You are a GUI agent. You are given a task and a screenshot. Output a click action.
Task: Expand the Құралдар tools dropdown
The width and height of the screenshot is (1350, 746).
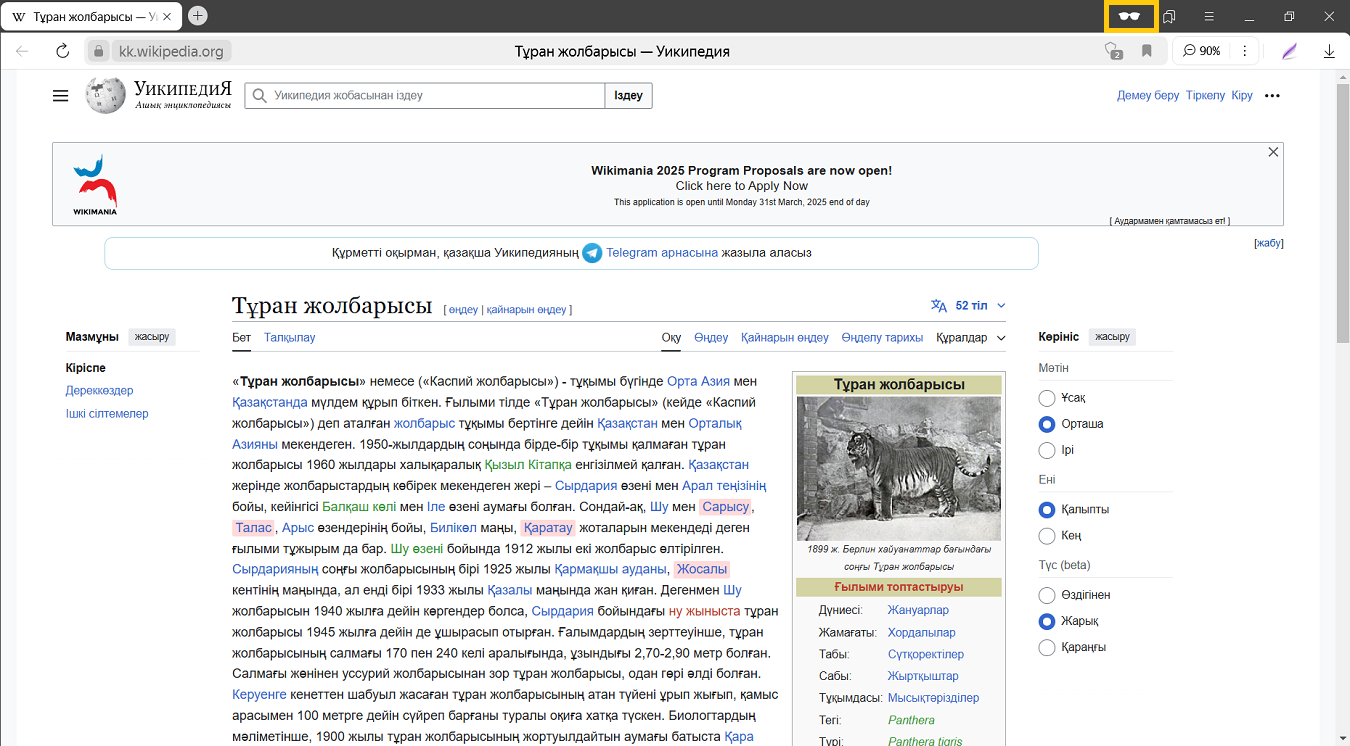pyautogui.click(x=970, y=338)
